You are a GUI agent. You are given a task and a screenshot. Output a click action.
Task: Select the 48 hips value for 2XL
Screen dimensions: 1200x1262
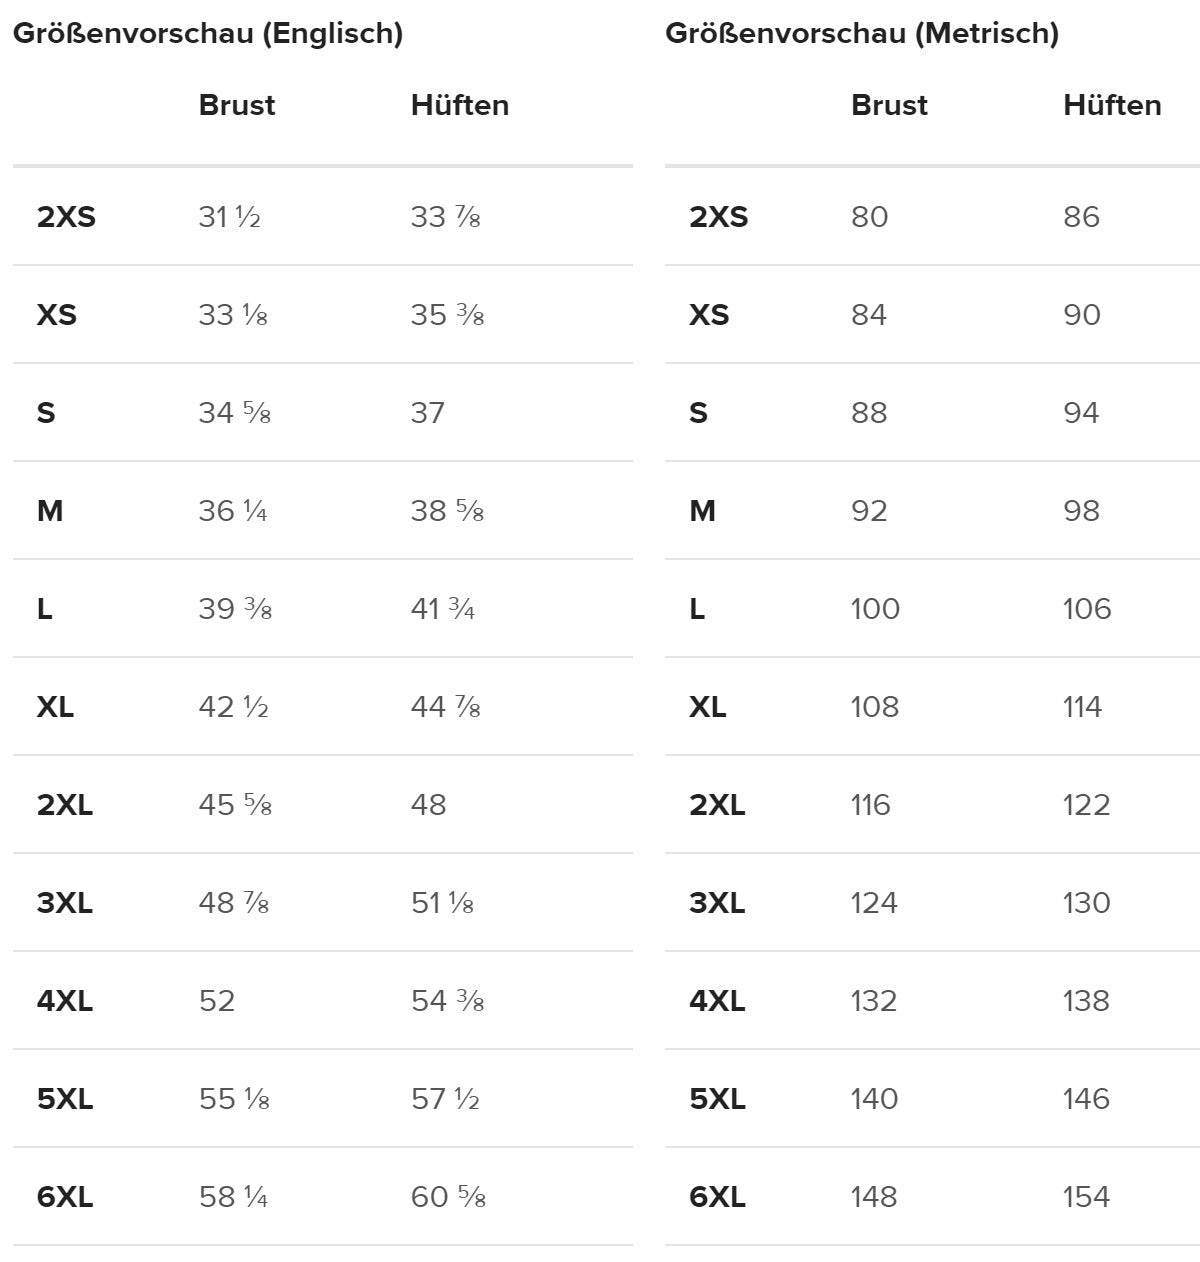[x=428, y=805]
